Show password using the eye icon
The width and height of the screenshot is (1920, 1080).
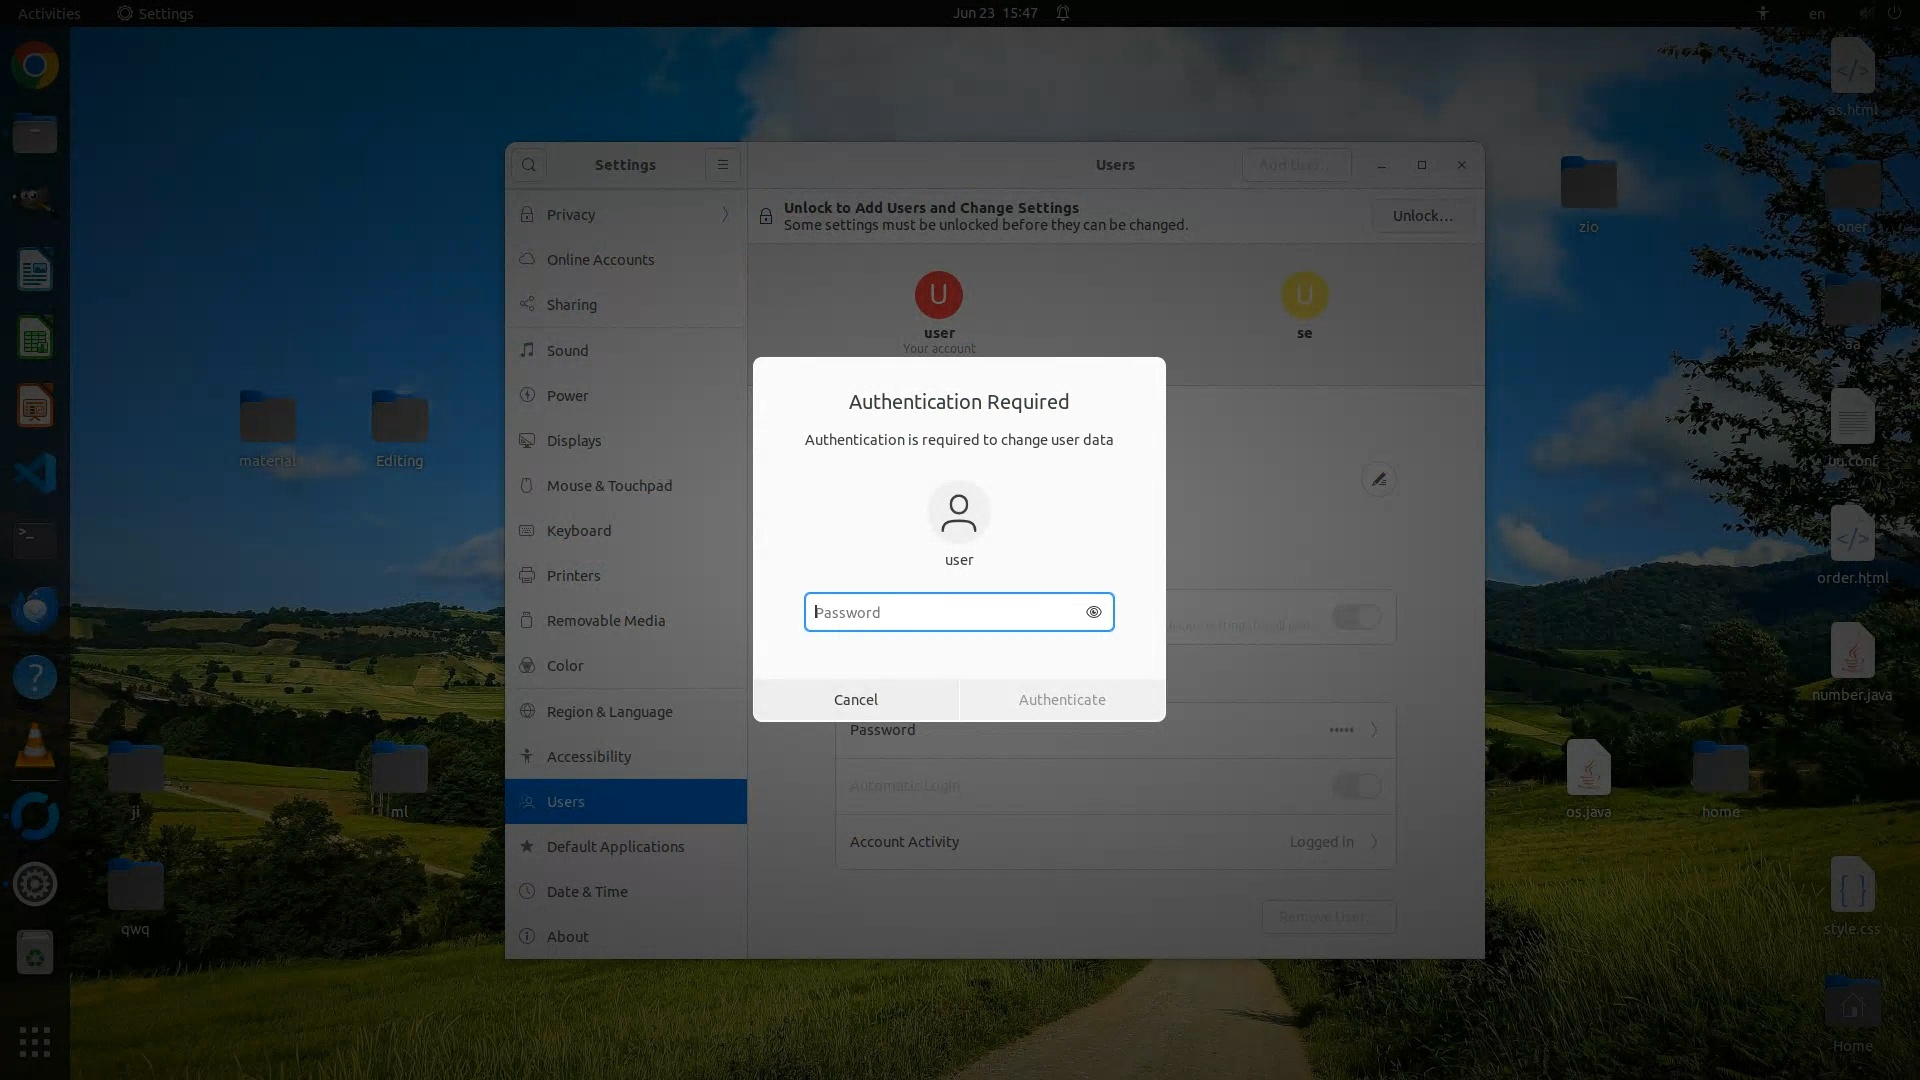(1093, 612)
